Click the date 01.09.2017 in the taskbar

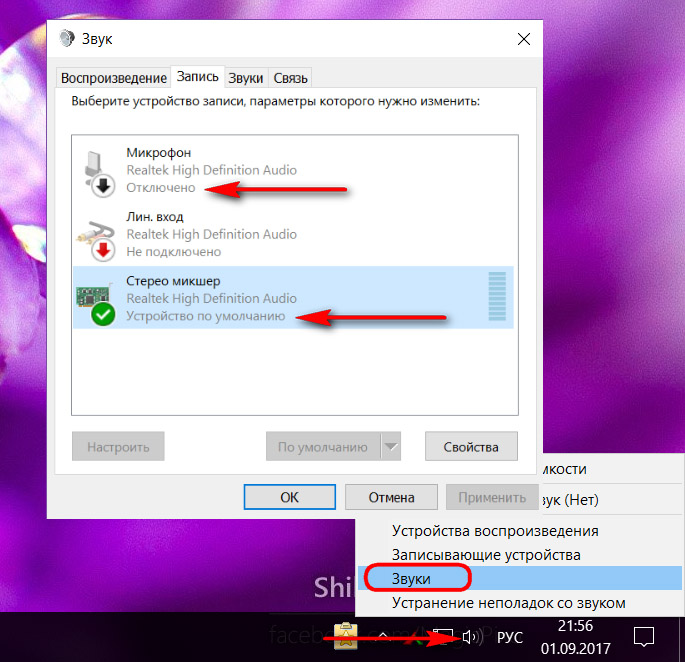coord(575,648)
